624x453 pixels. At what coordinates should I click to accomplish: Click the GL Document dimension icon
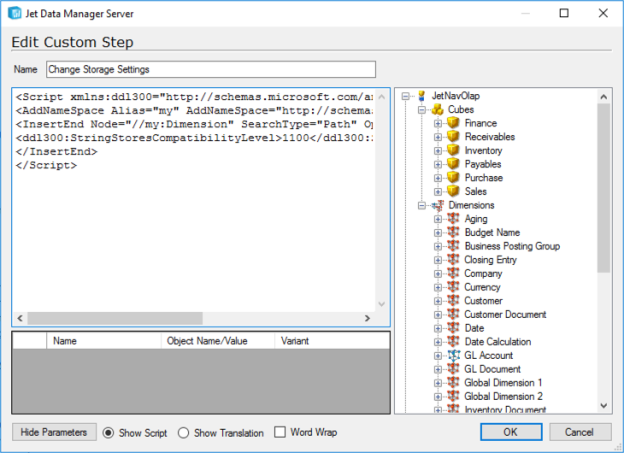click(453, 369)
